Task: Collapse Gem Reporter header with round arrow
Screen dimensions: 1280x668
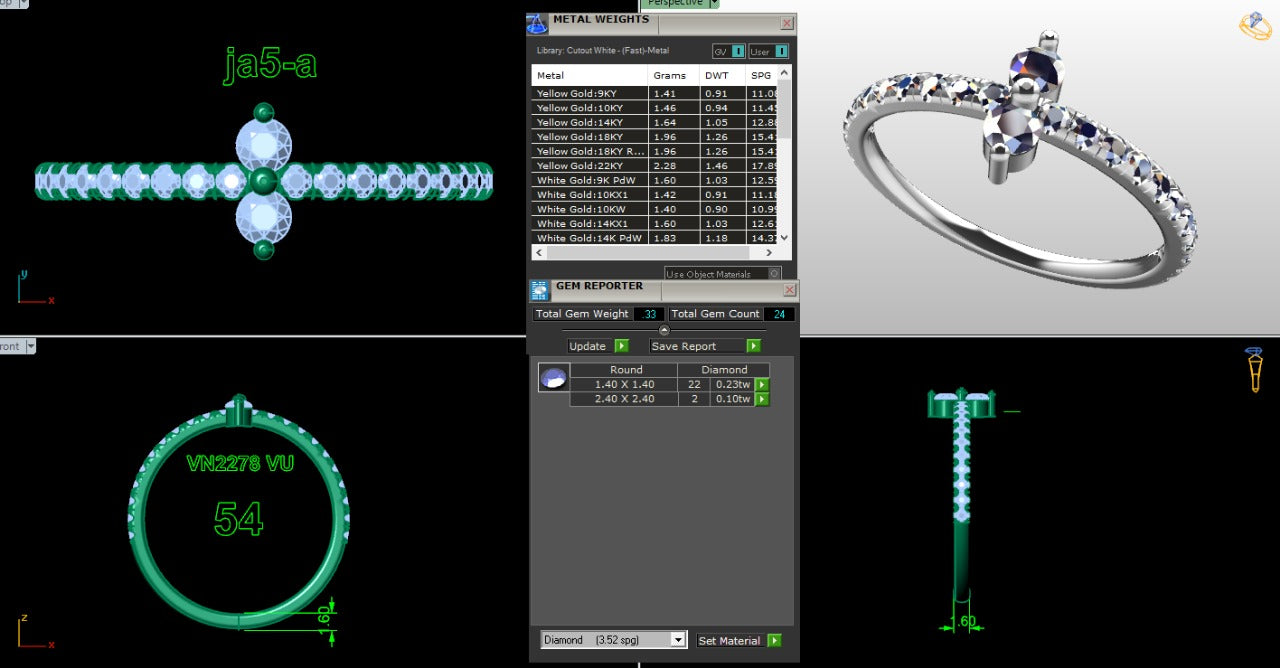Action: (x=664, y=329)
